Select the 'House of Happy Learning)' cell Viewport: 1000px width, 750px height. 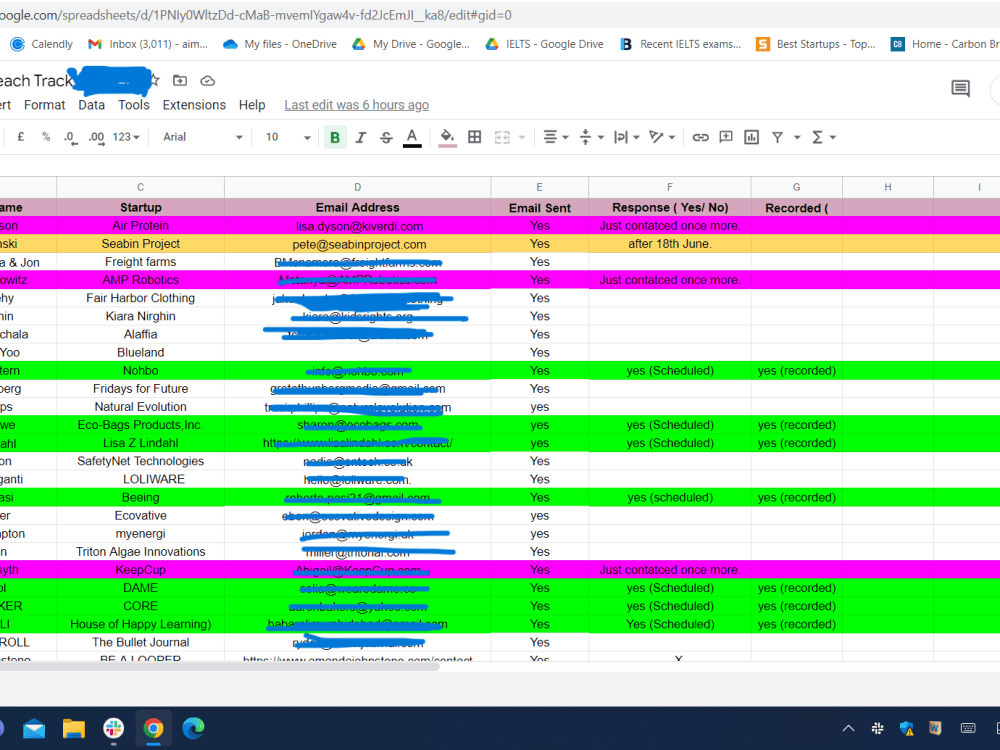pos(140,624)
